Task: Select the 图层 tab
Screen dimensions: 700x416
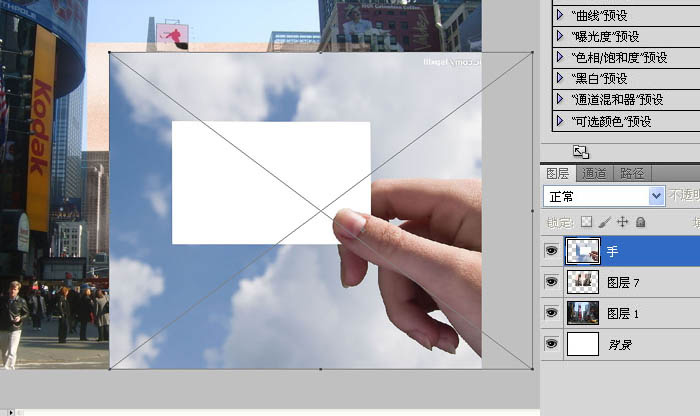Action: click(x=558, y=173)
